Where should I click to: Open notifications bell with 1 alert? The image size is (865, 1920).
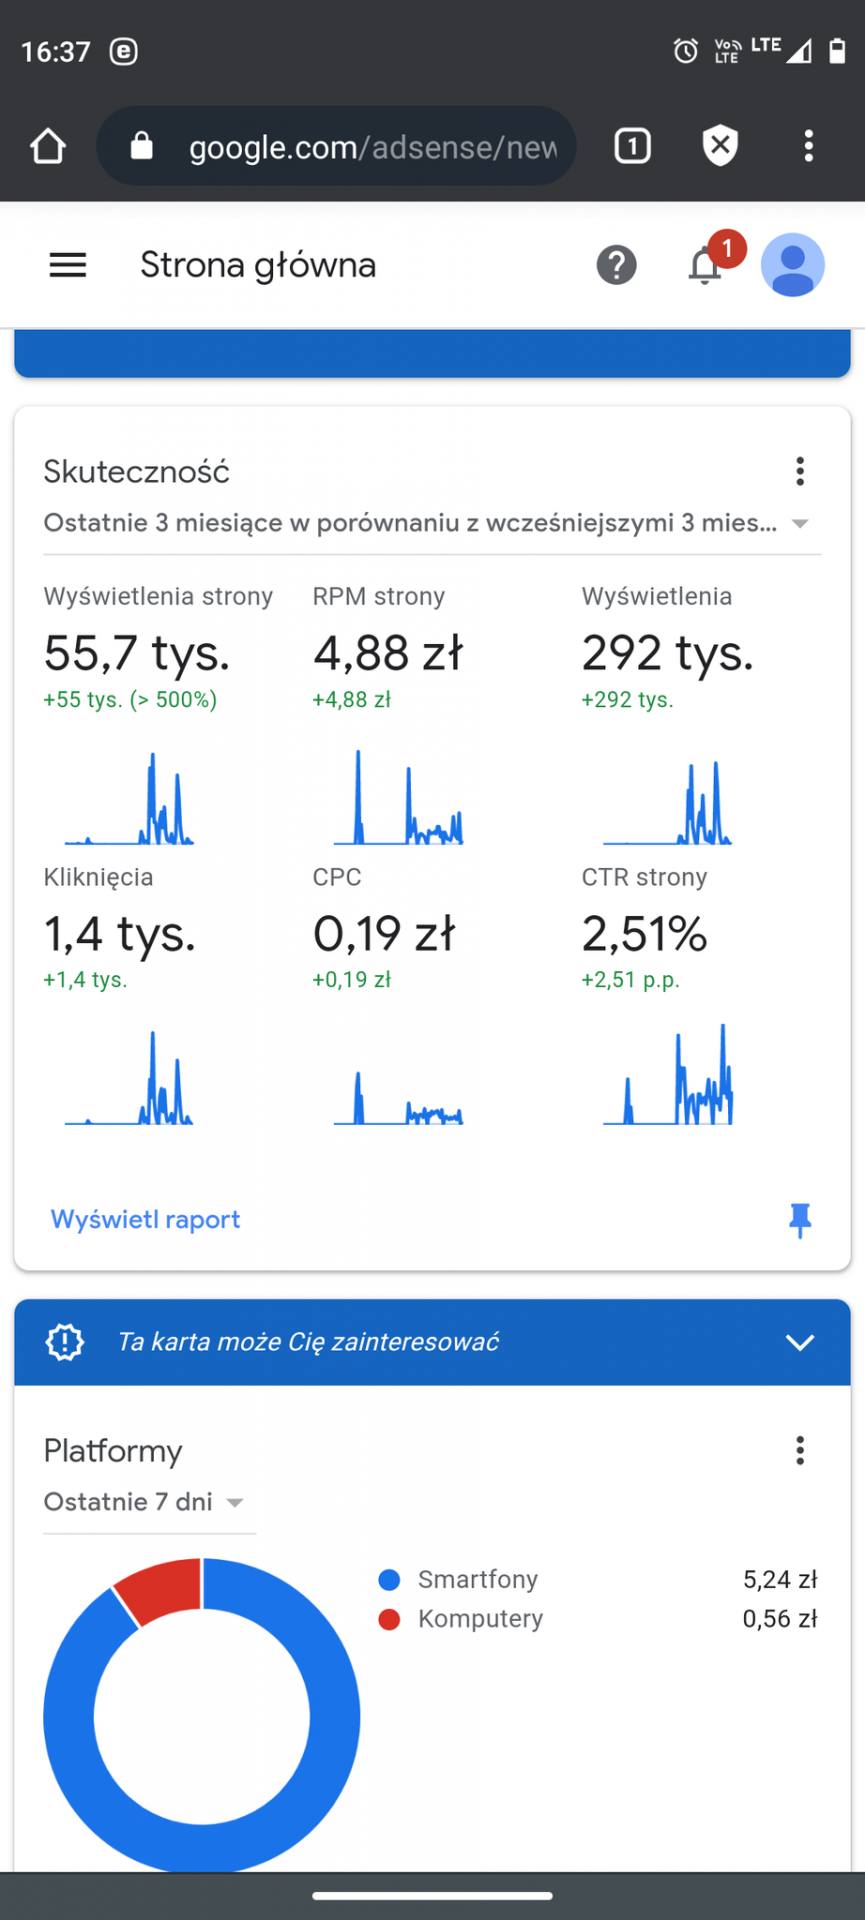tap(706, 265)
